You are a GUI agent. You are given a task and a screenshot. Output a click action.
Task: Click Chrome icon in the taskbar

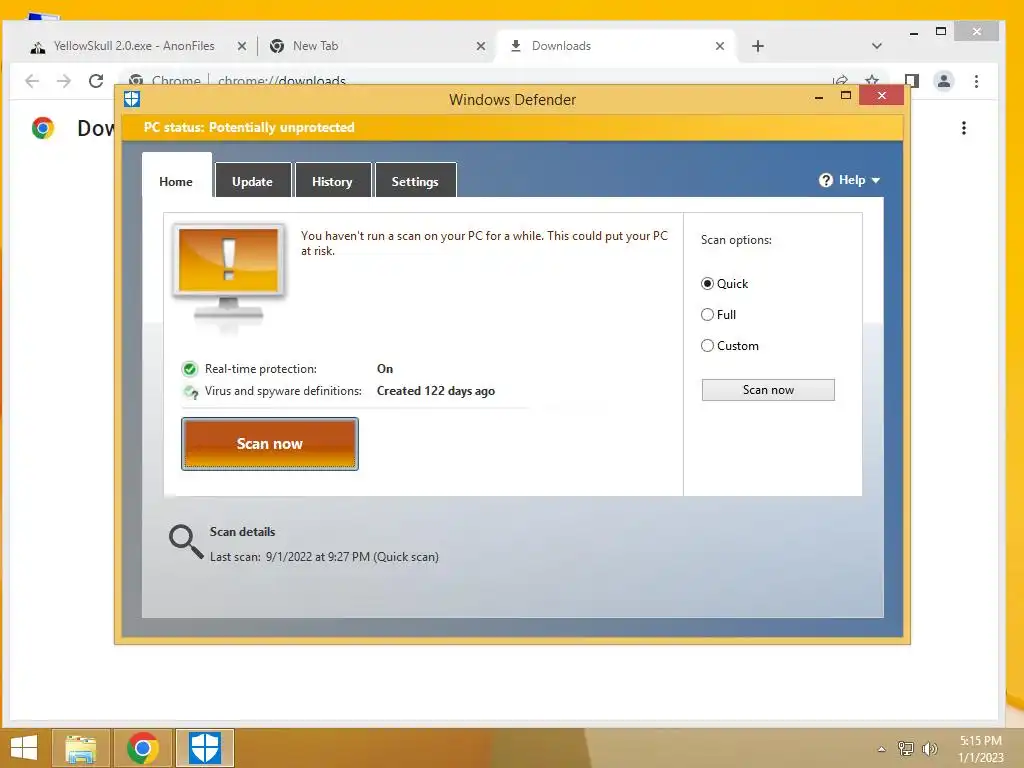pos(143,748)
